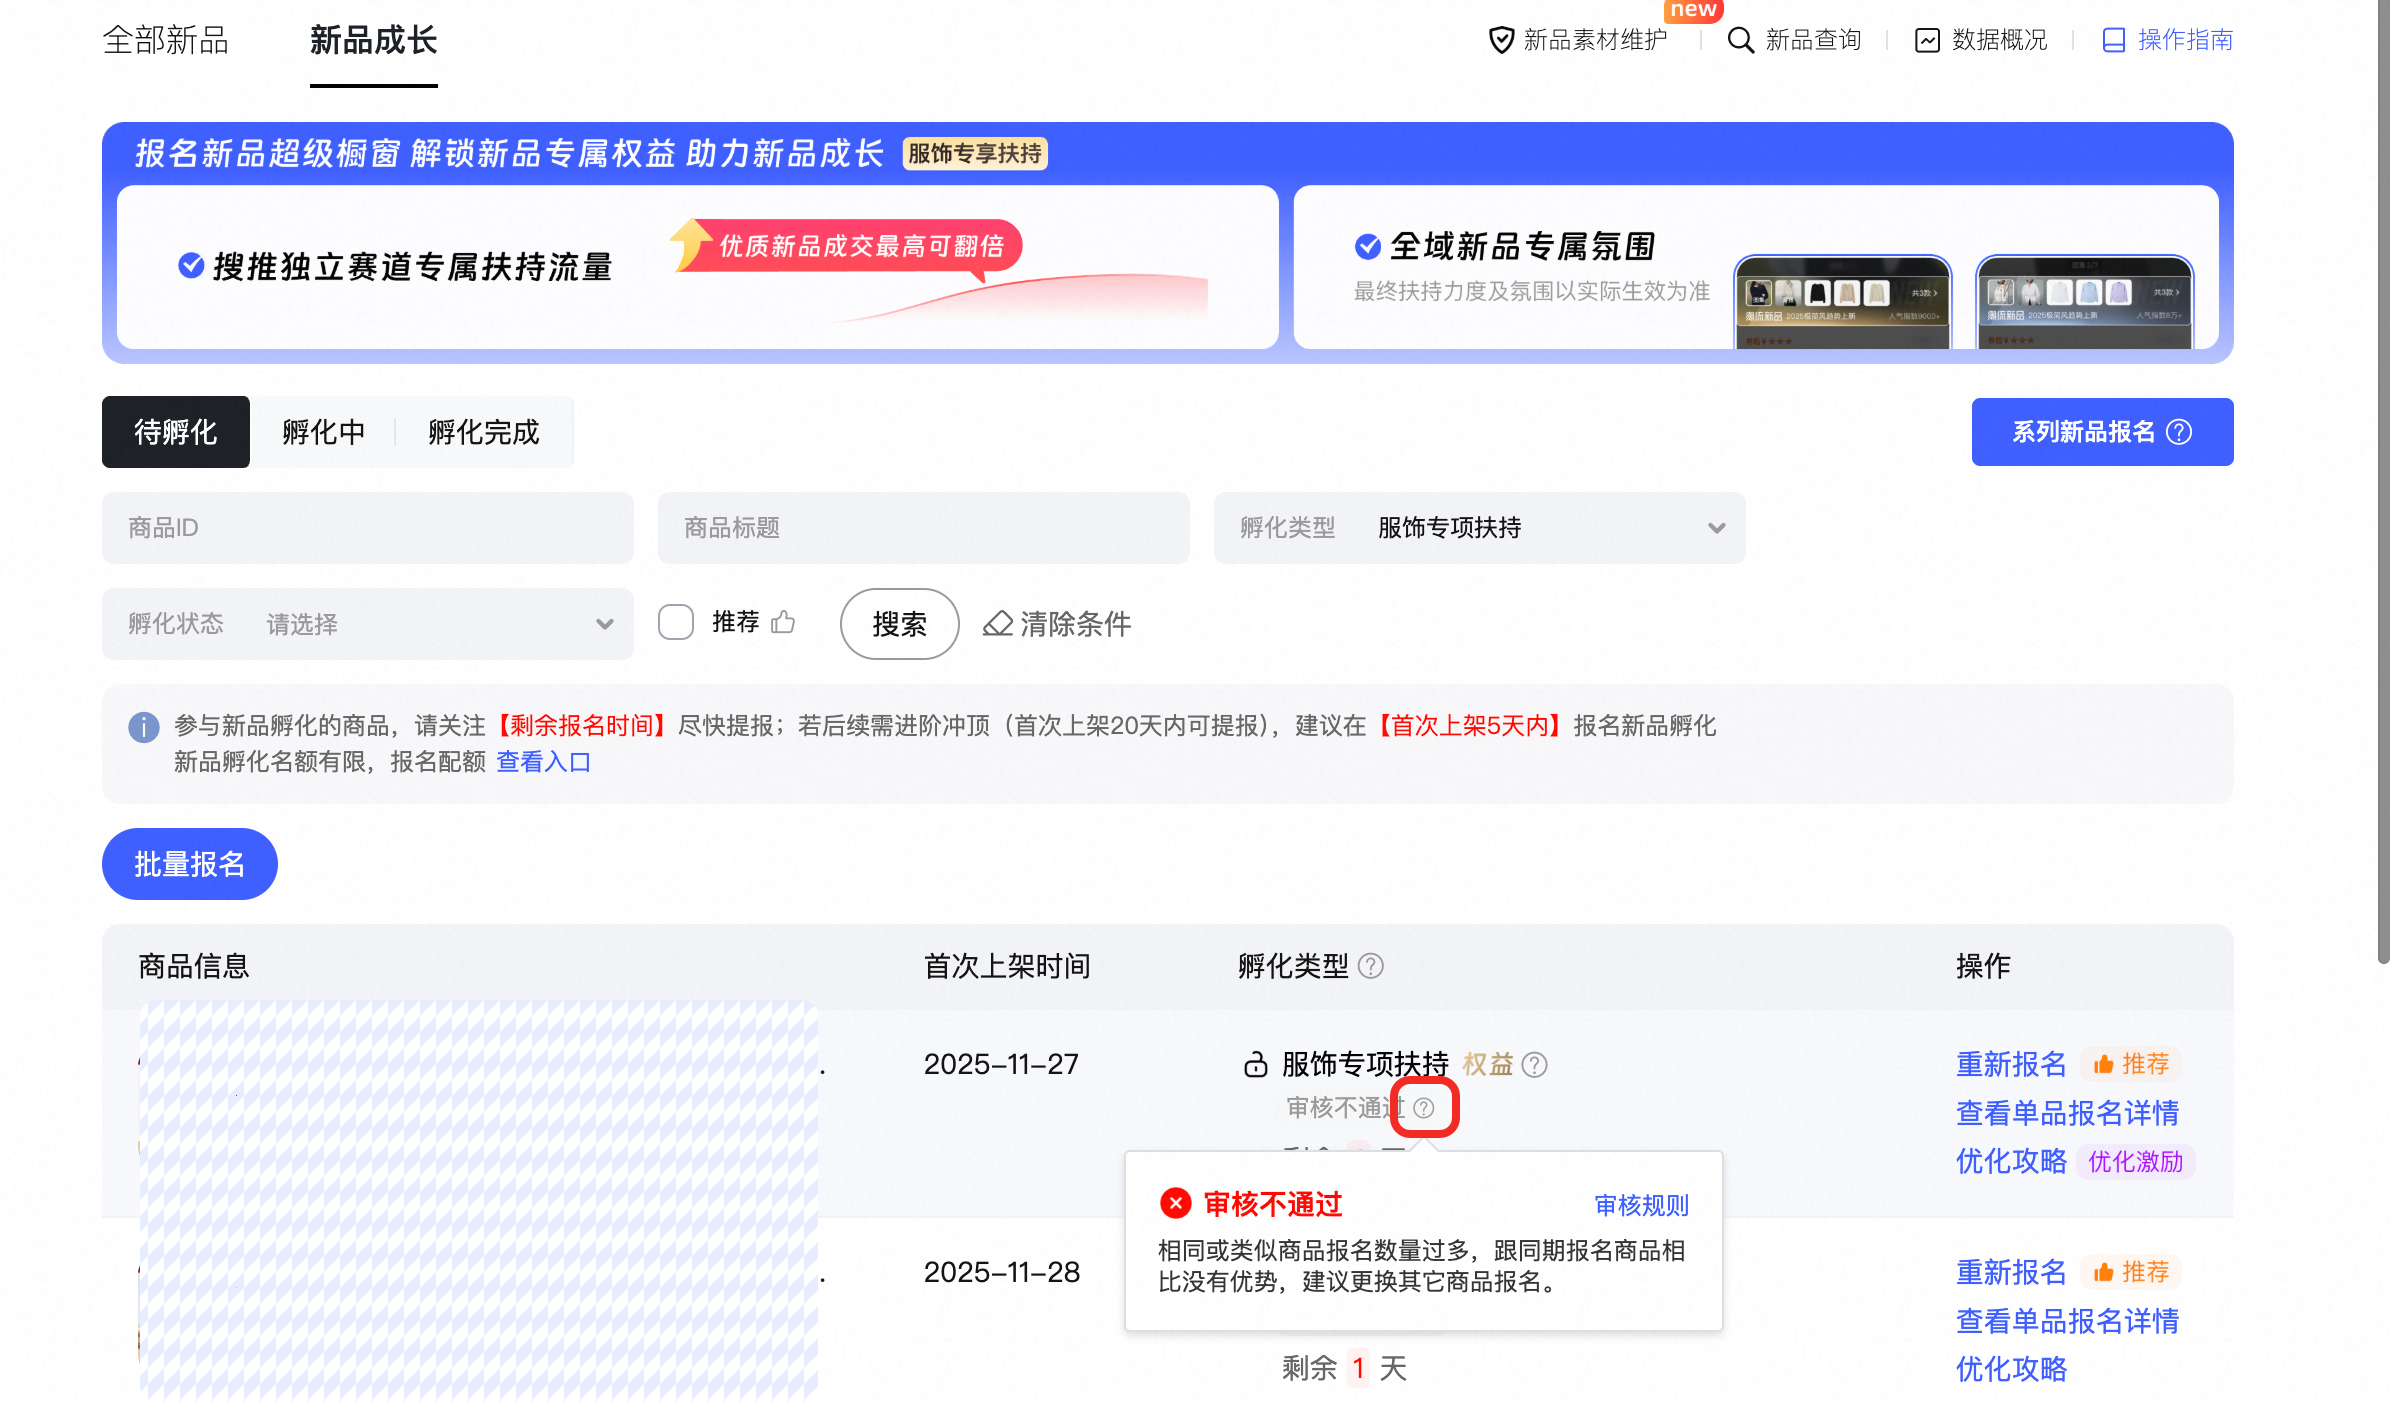Click the 优化激励 tag
Screen dimensions: 2390x1402
click(x=2135, y=1162)
